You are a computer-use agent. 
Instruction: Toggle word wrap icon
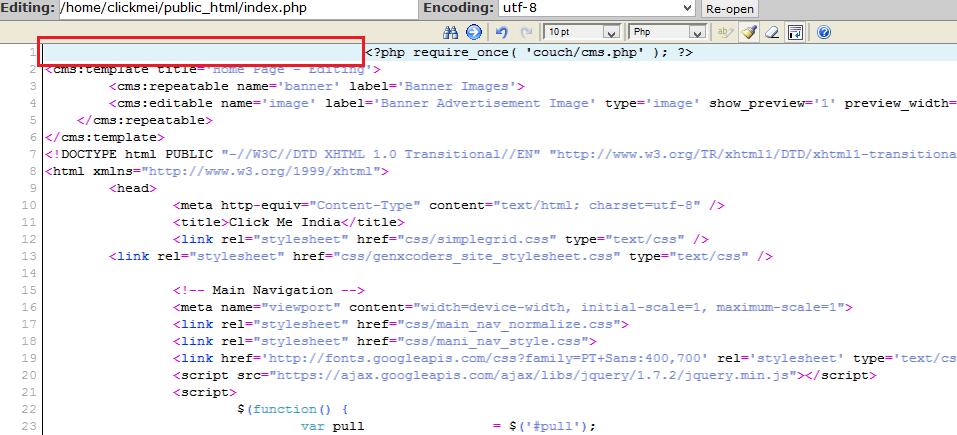pos(795,32)
